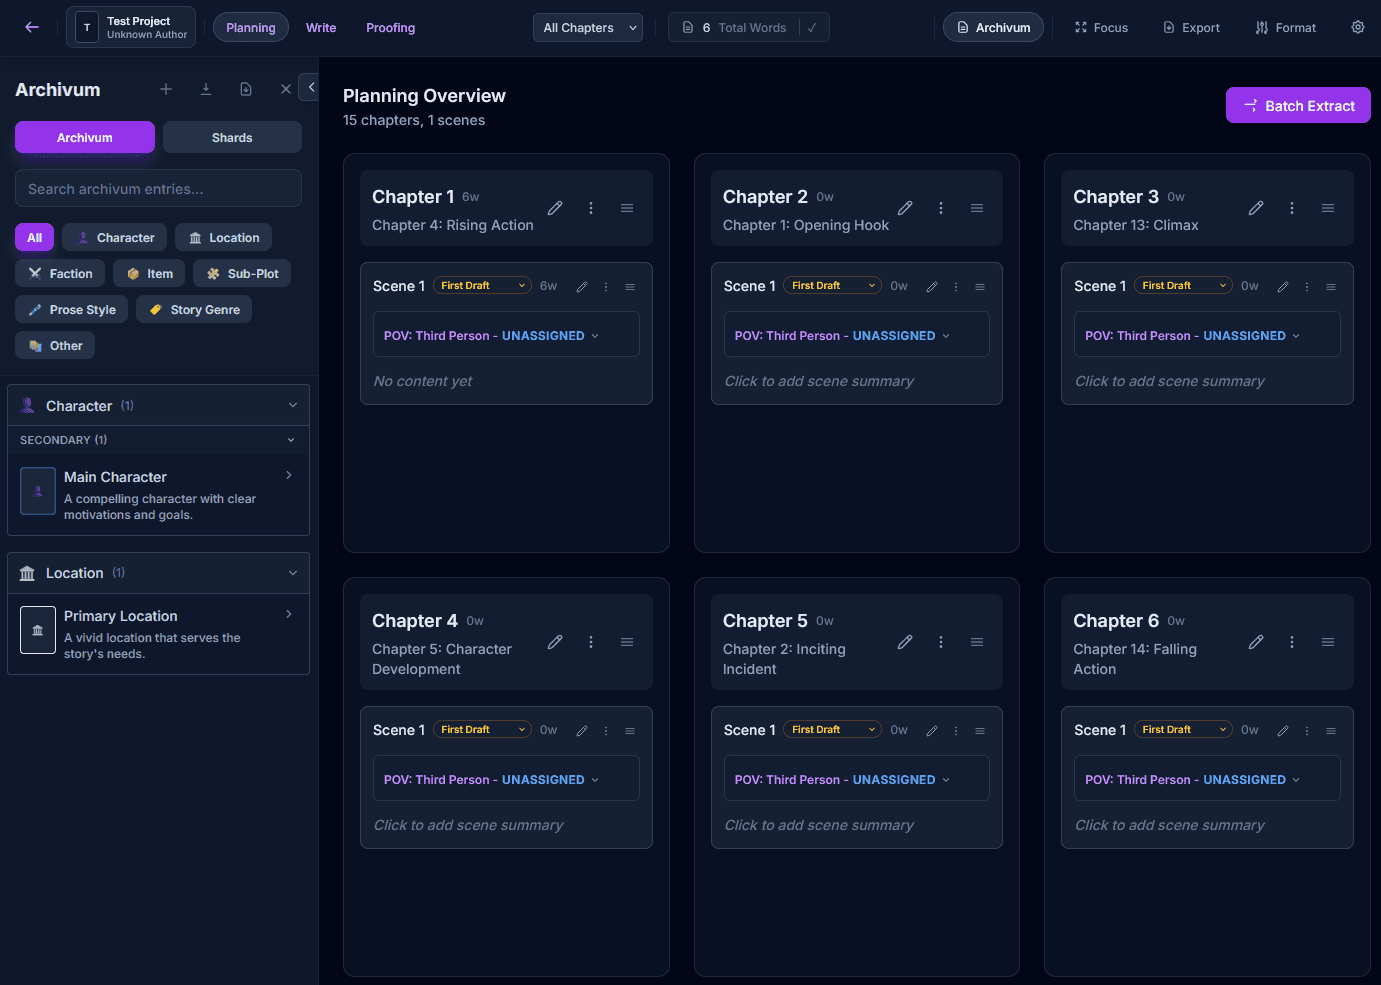Edit Chapter 2 with the pencil icon

pyautogui.click(x=905, y=208)
